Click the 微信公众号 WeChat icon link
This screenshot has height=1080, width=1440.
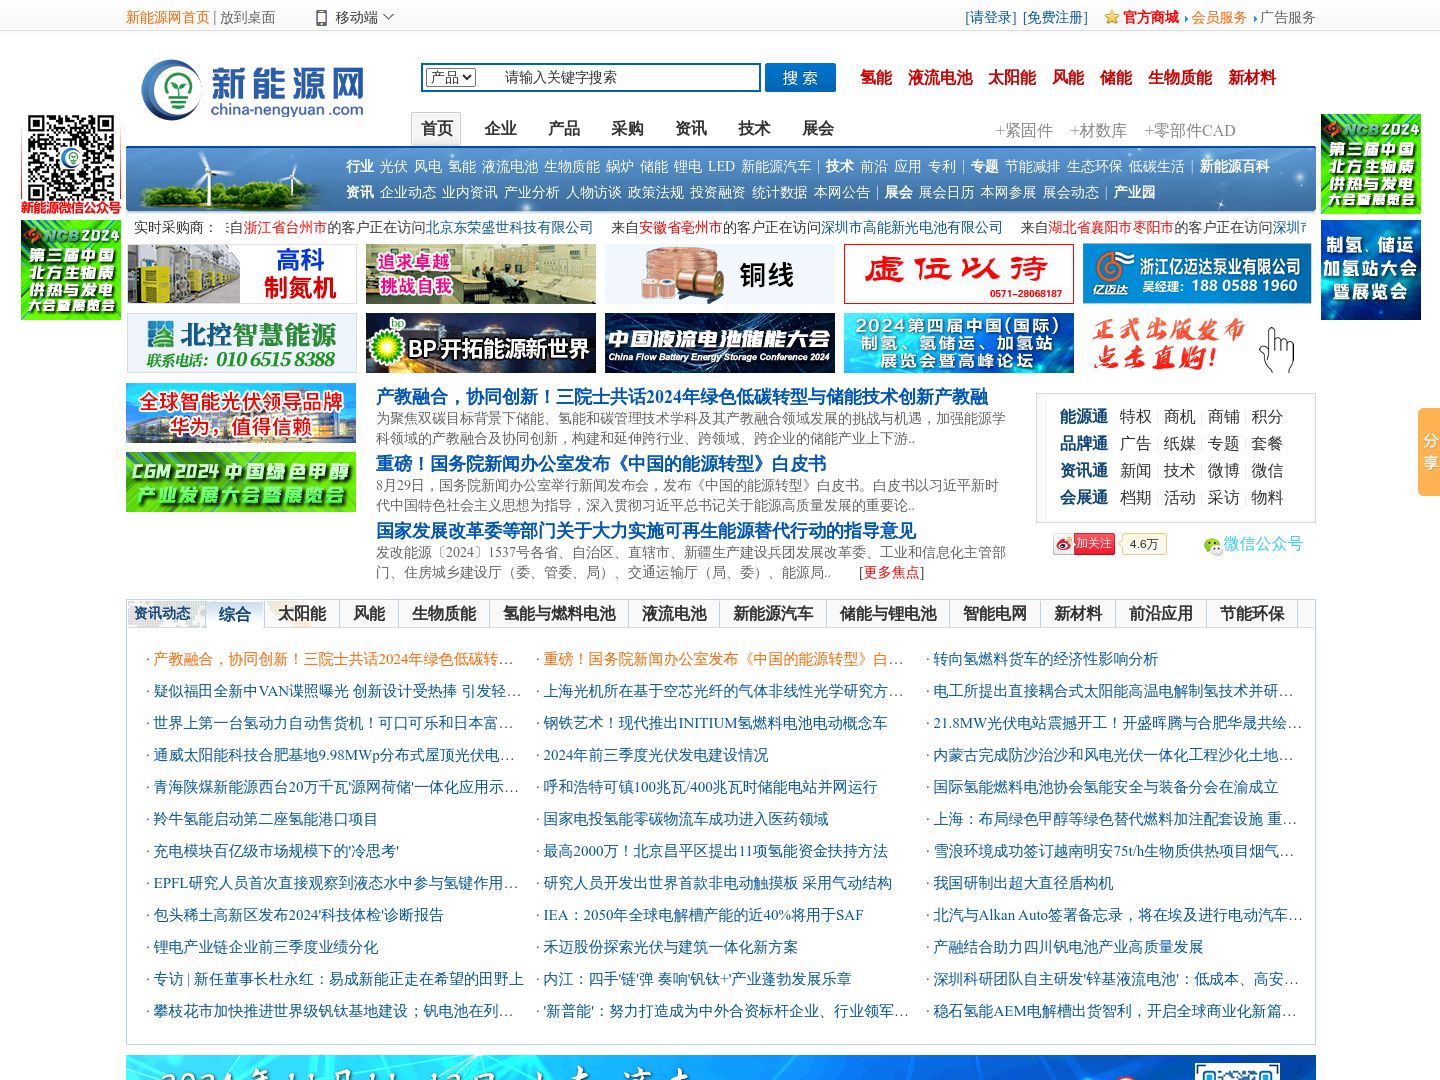[1253, 544]
